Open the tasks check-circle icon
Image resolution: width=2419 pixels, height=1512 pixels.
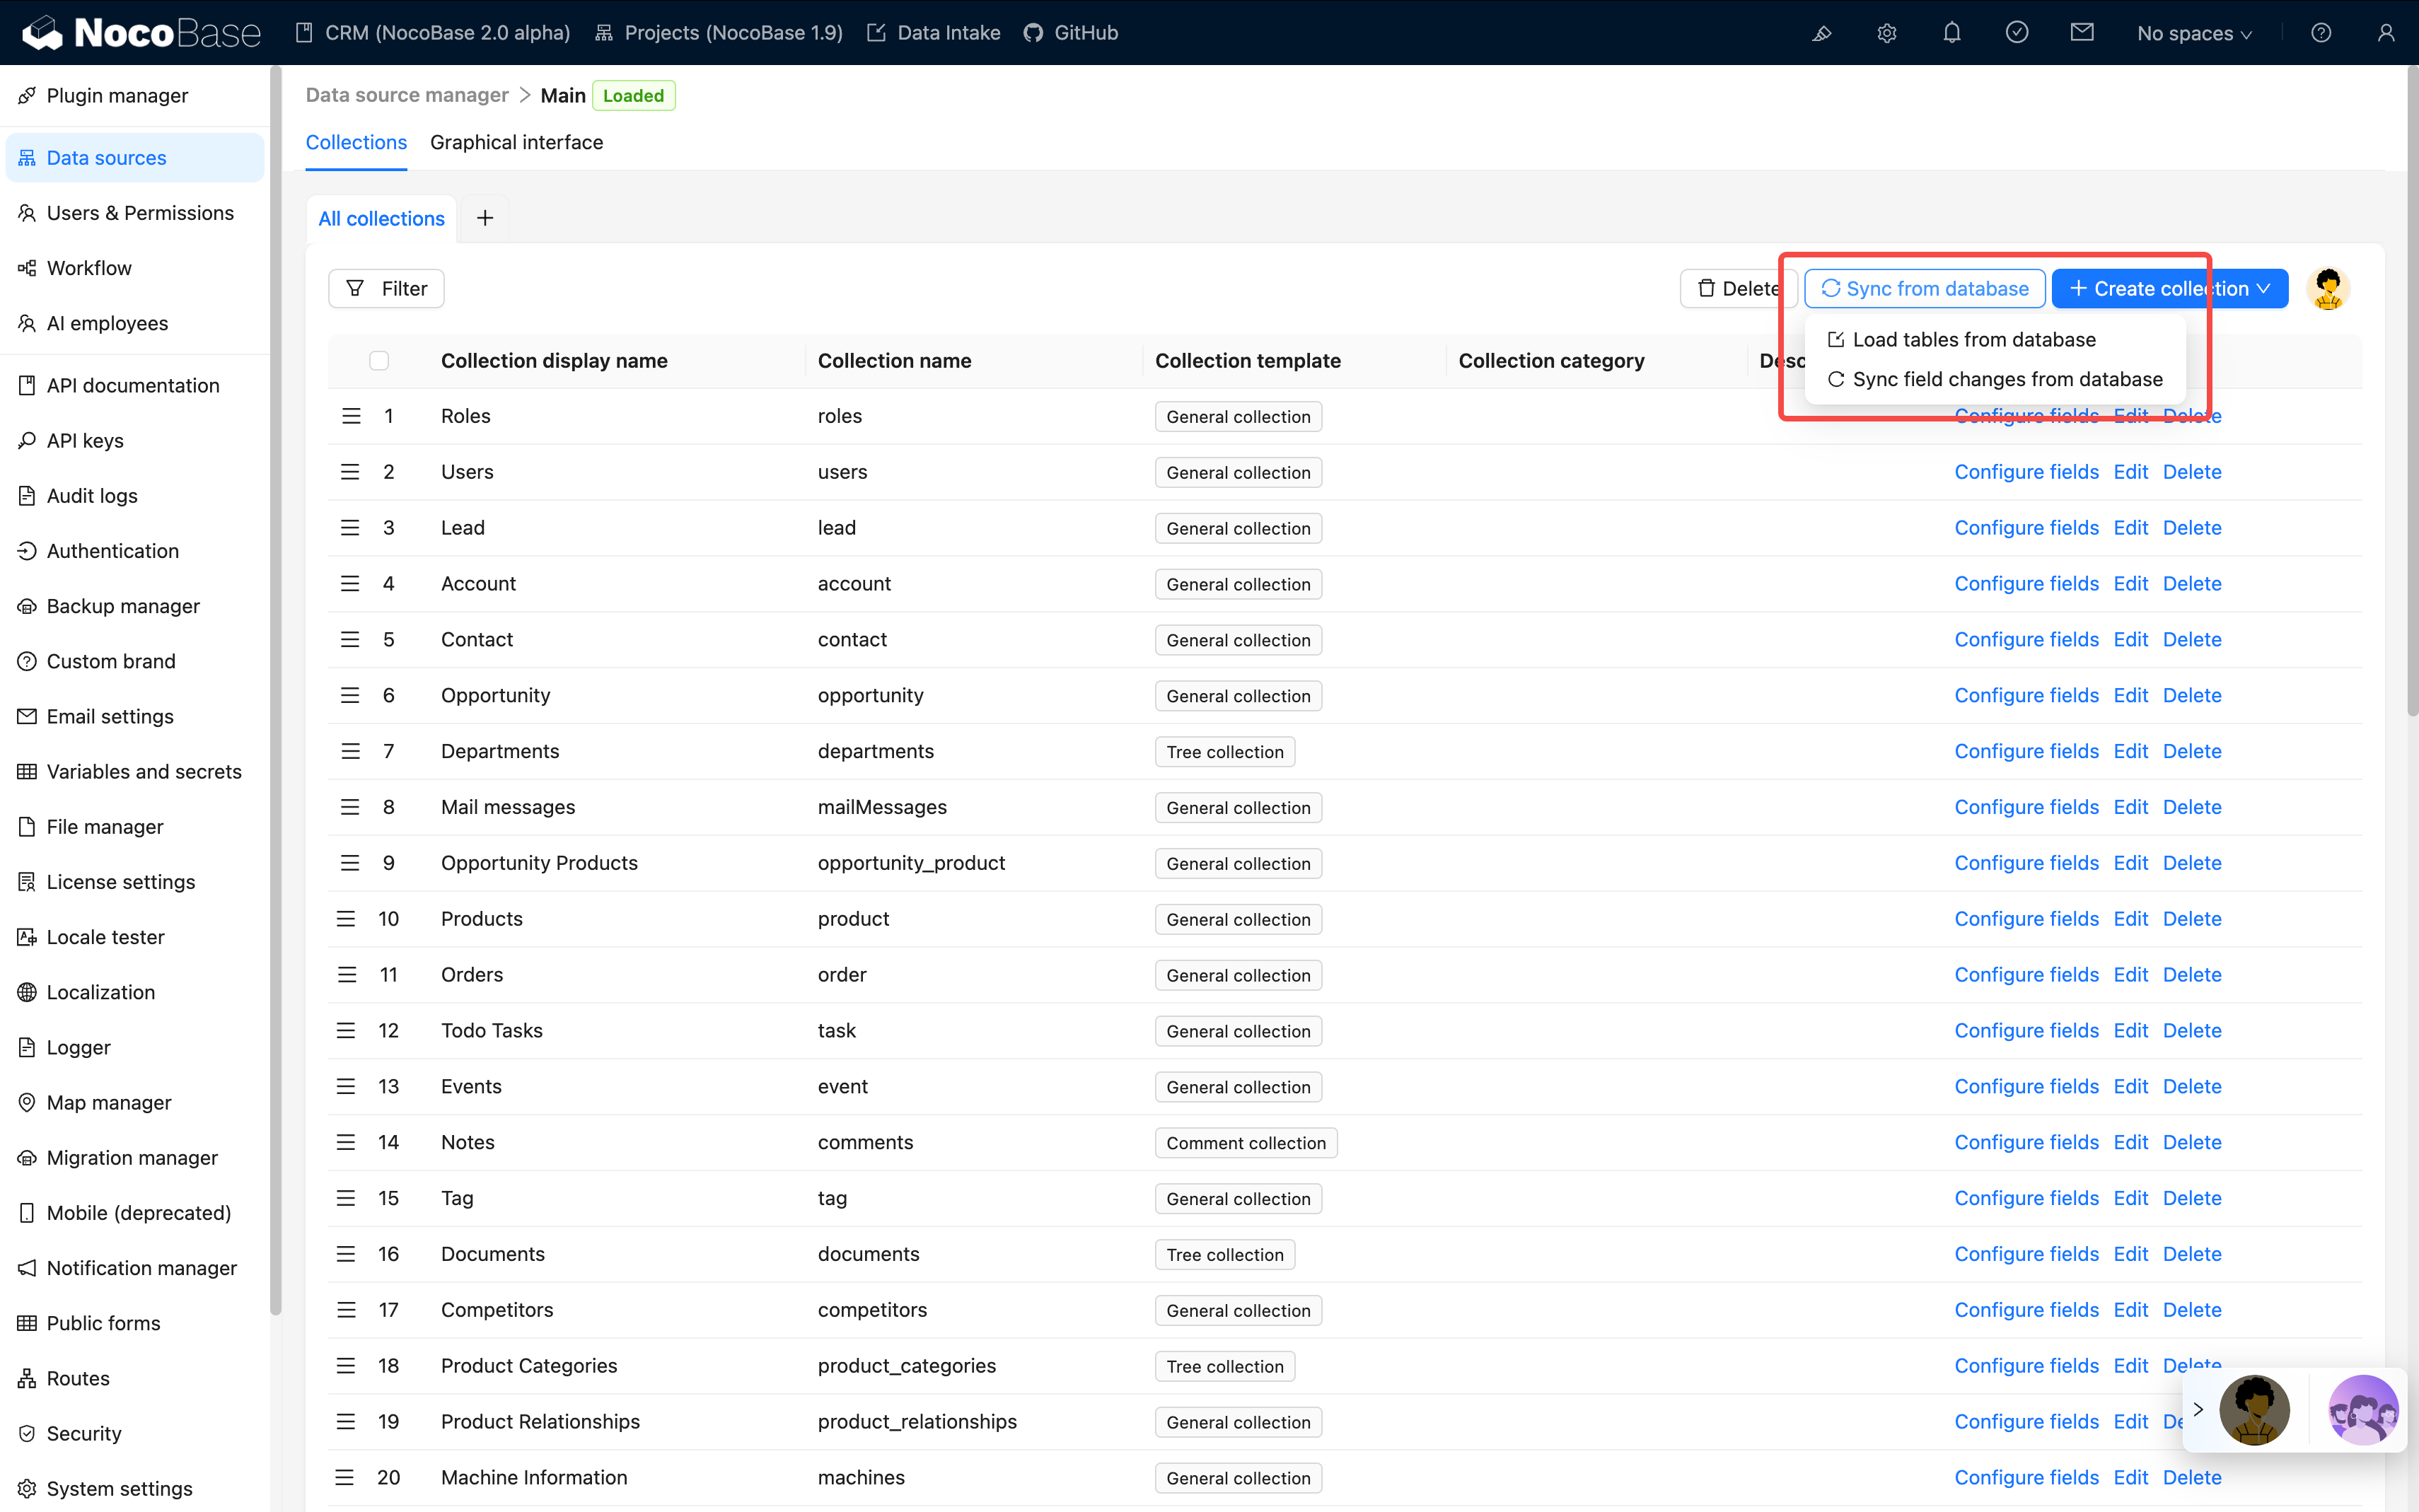tap(2017, 32)
